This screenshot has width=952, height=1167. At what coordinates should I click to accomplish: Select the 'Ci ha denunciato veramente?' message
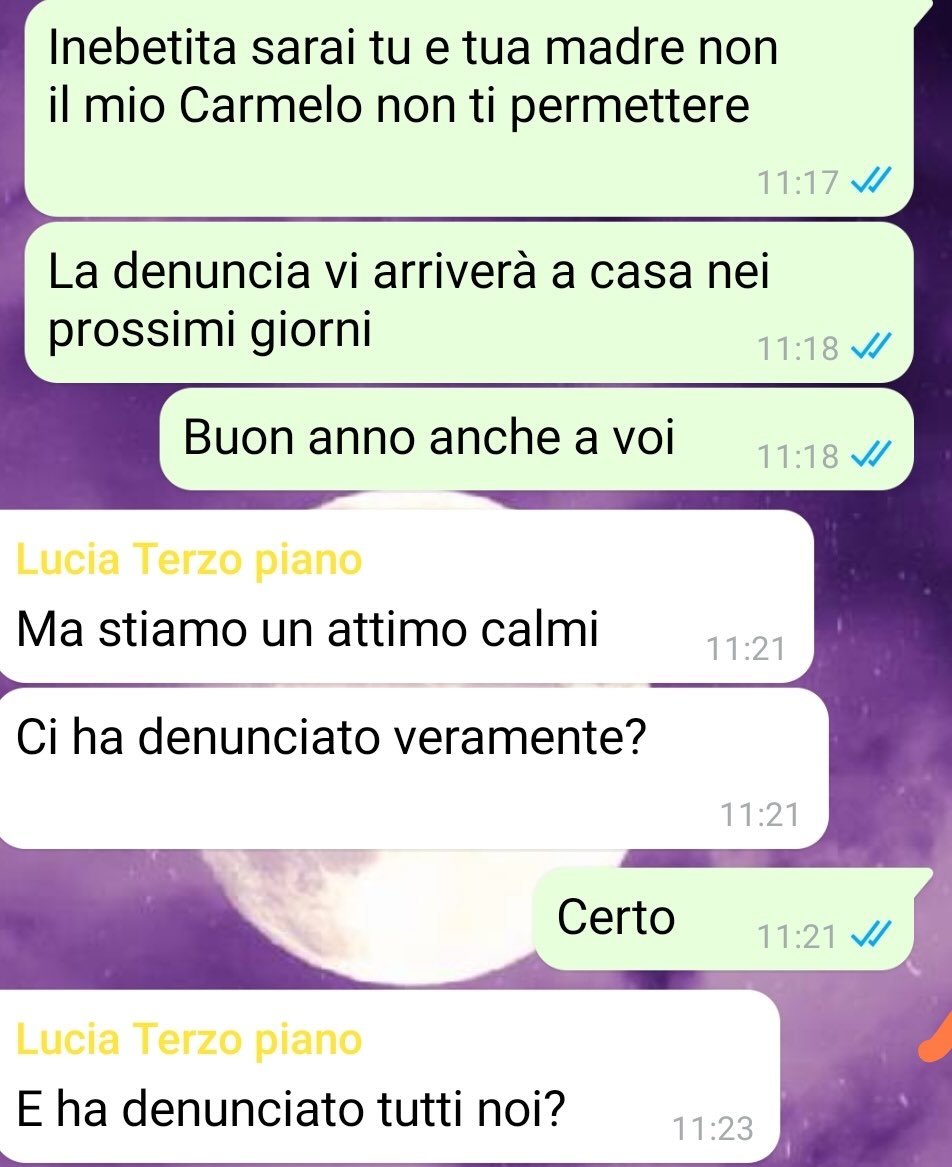414,768
